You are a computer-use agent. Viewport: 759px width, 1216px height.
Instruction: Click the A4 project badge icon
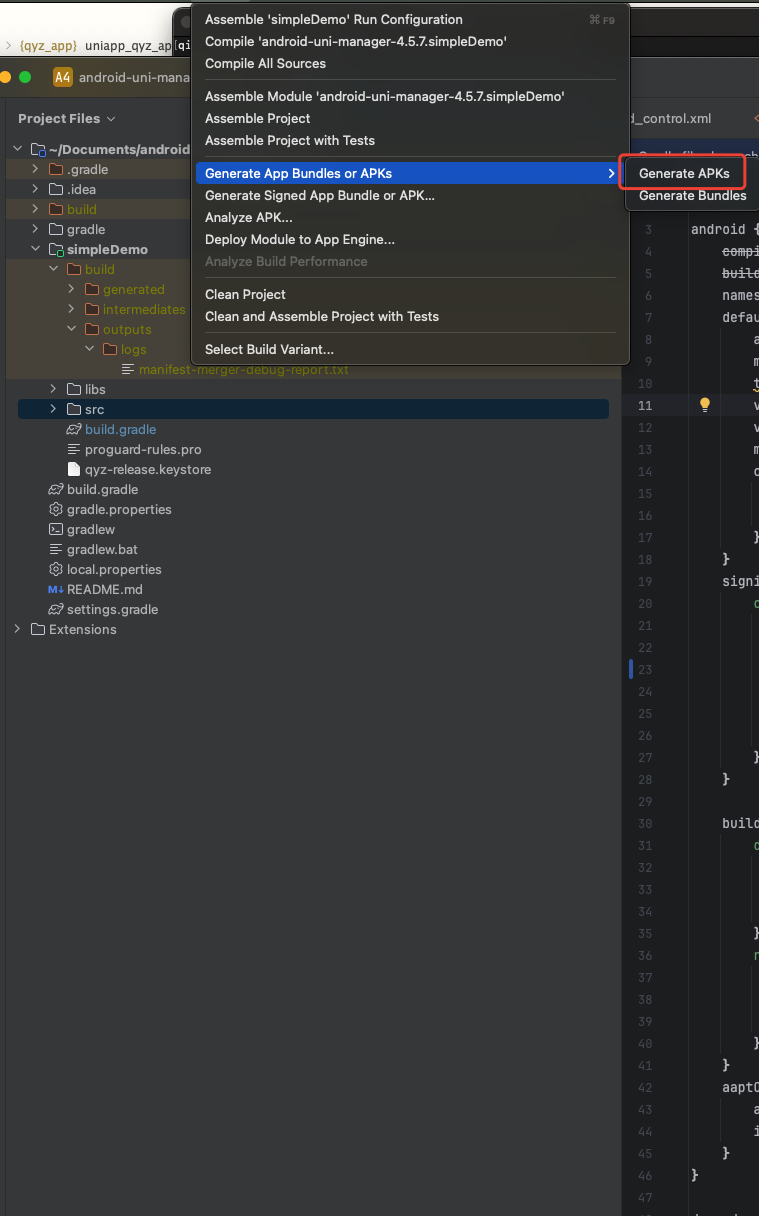point(63,77)
